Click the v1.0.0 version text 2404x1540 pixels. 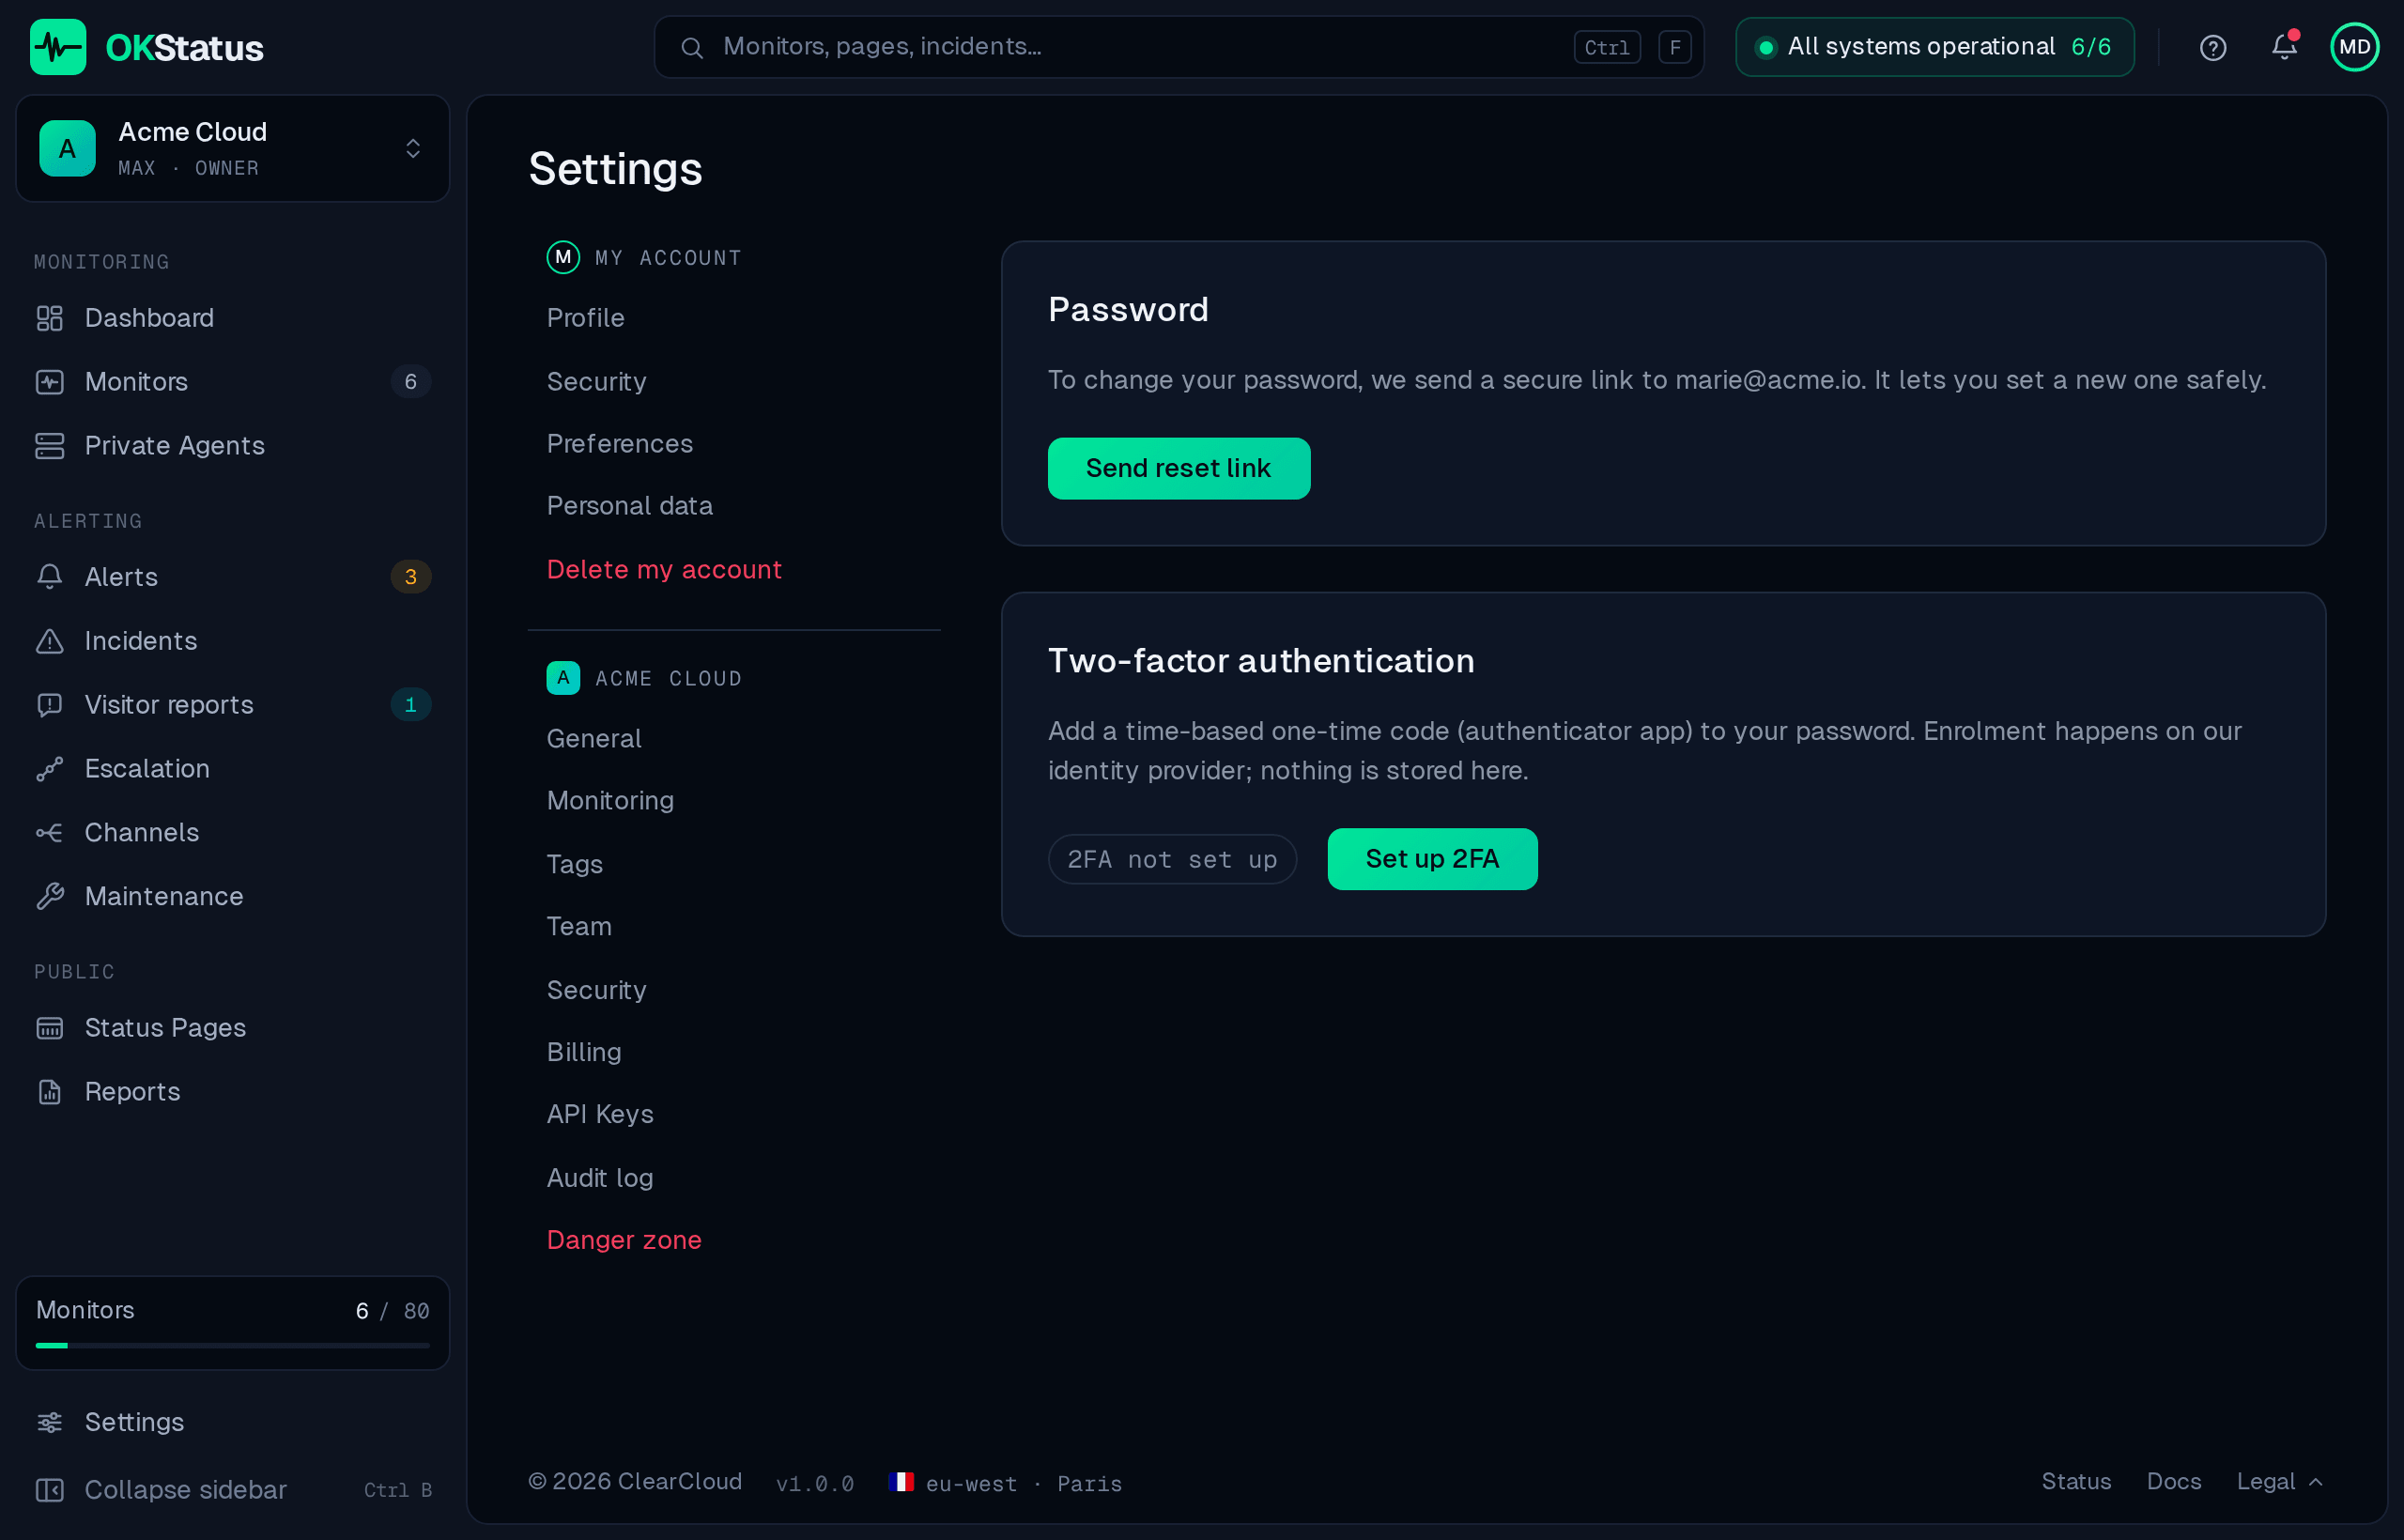tap(815, 1484)
